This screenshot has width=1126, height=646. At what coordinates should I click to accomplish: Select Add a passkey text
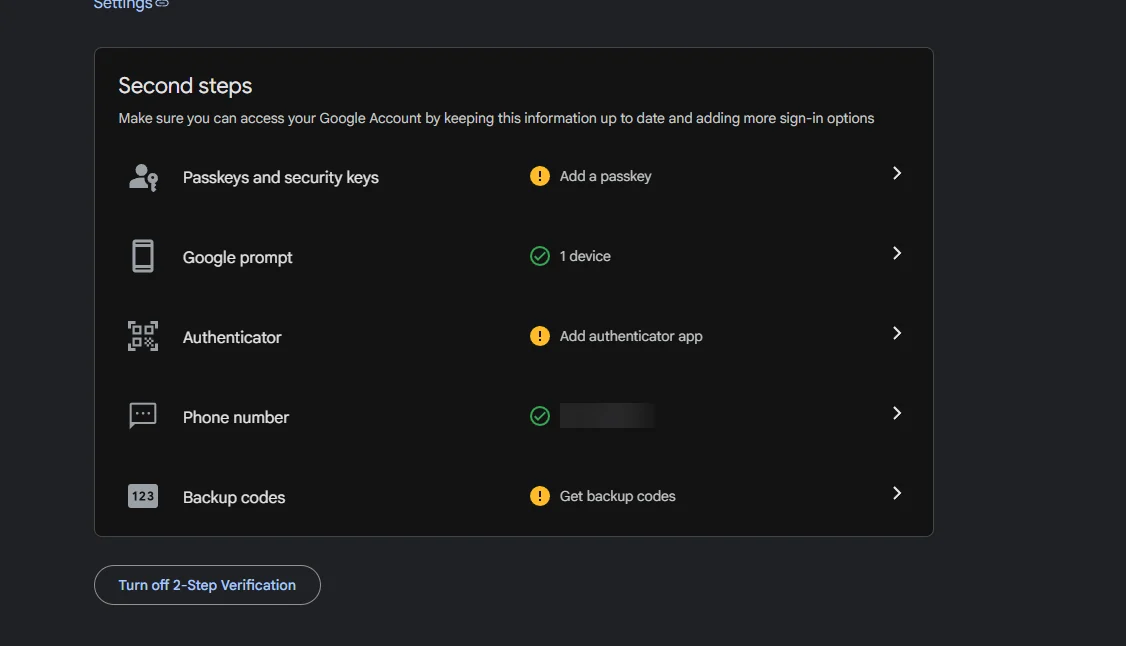click(605, 176)
